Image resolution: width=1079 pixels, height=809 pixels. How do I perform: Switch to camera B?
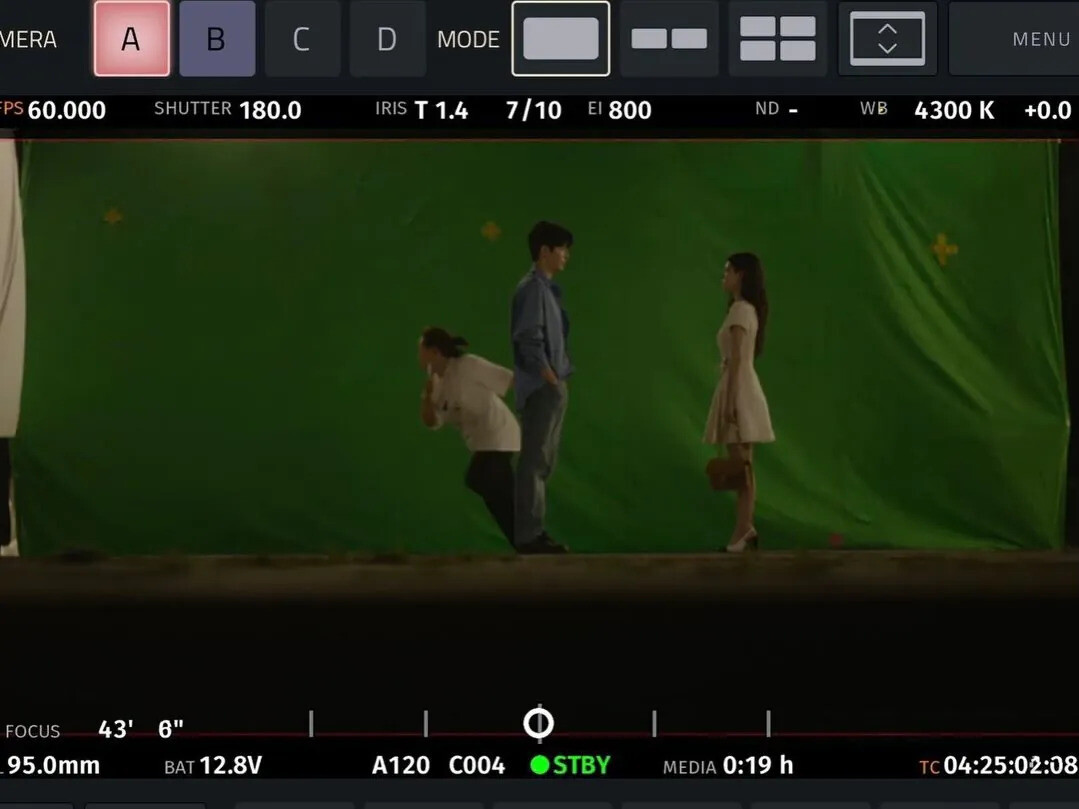point(217,39)
